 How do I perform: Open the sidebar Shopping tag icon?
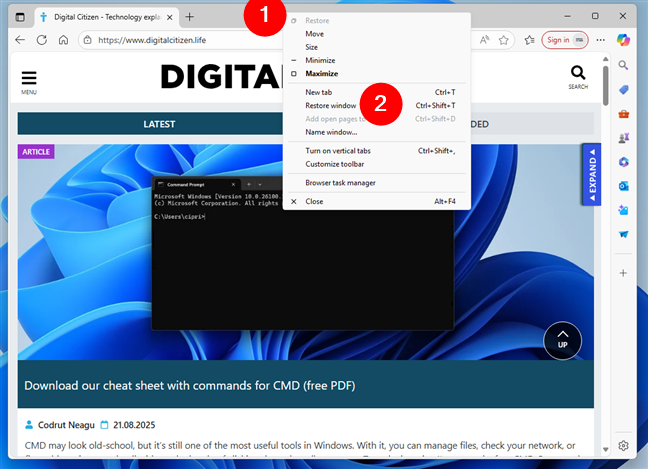[624, 90]
